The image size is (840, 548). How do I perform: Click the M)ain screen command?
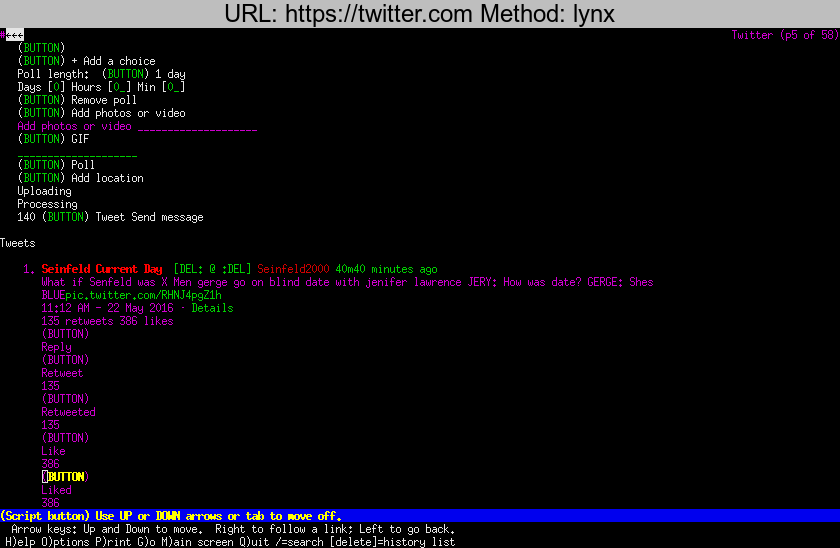point(198,542)
